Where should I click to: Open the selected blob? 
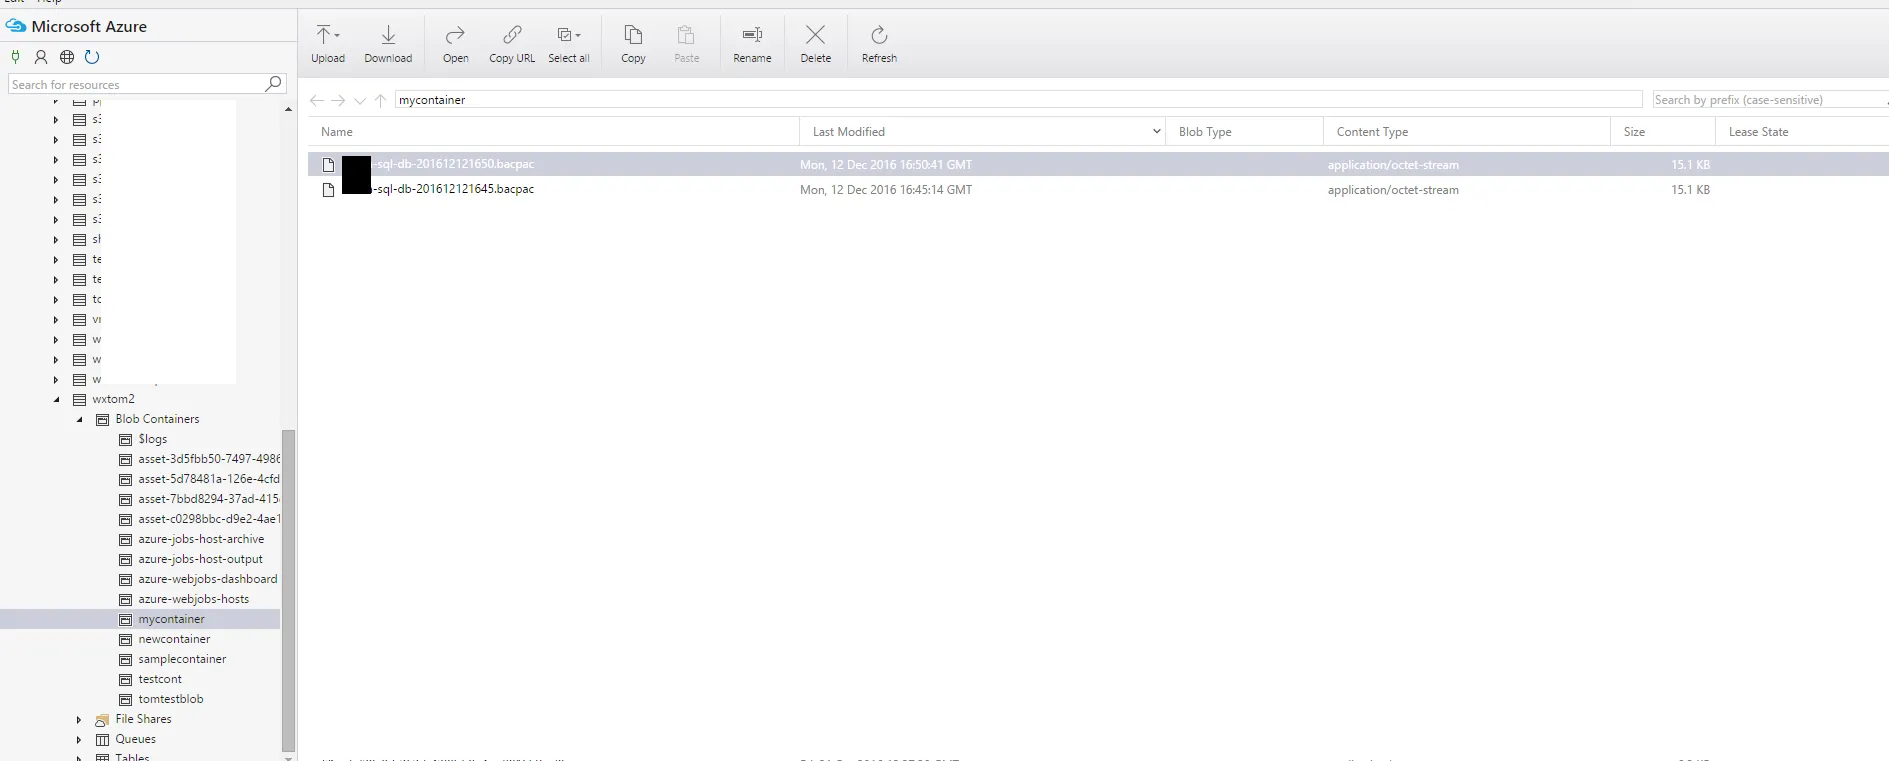pyautogui.click(x=455, y=44)
